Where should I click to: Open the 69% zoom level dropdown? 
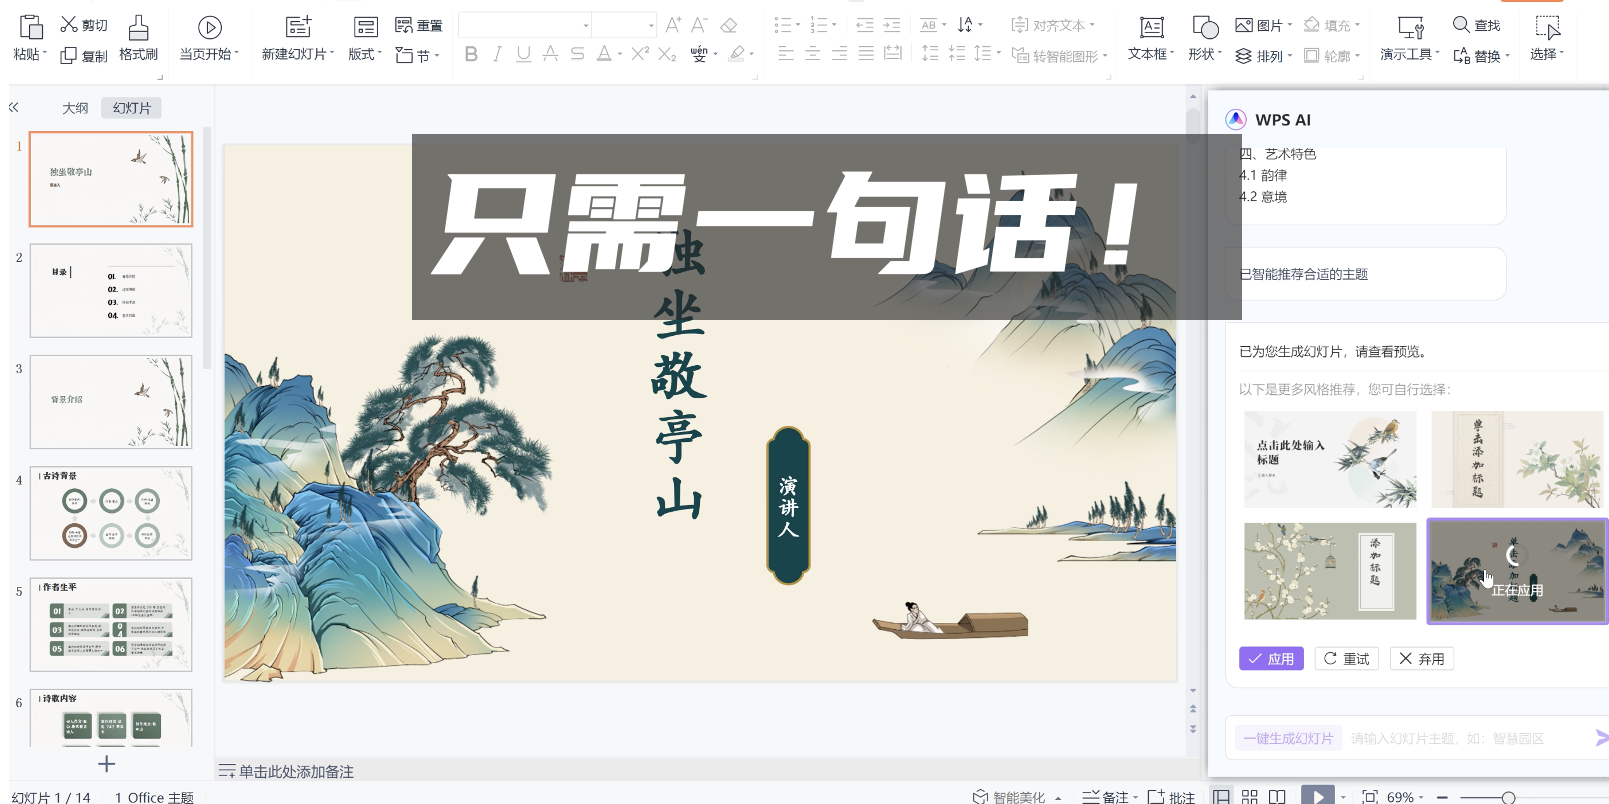pos(1405,797)
